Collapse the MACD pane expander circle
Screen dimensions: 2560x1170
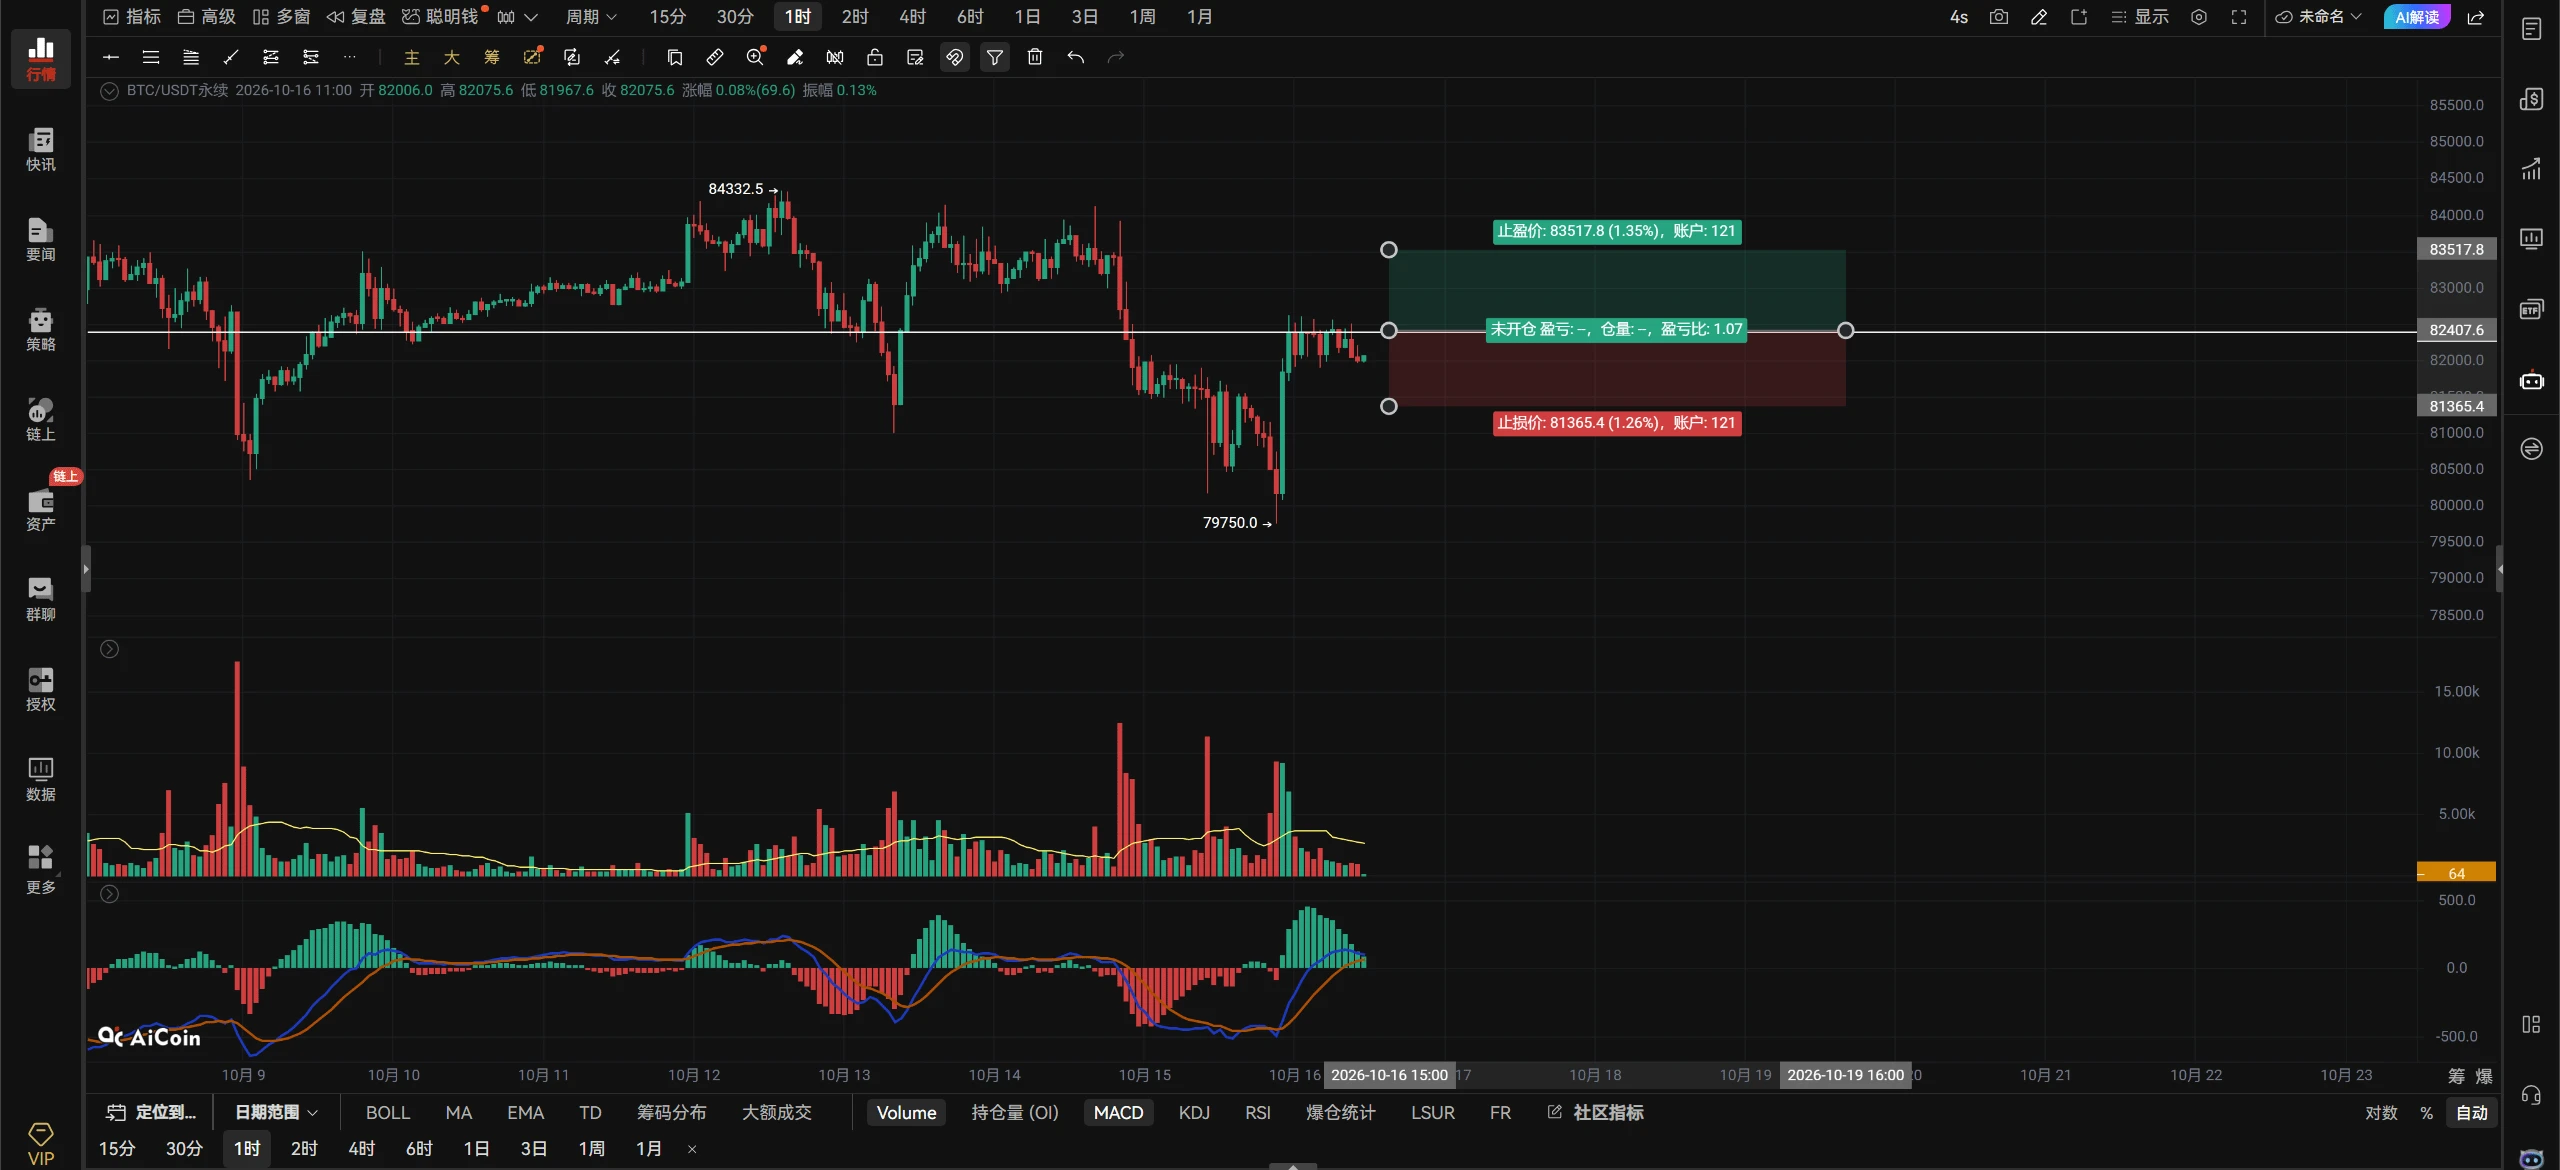(110, 894)
